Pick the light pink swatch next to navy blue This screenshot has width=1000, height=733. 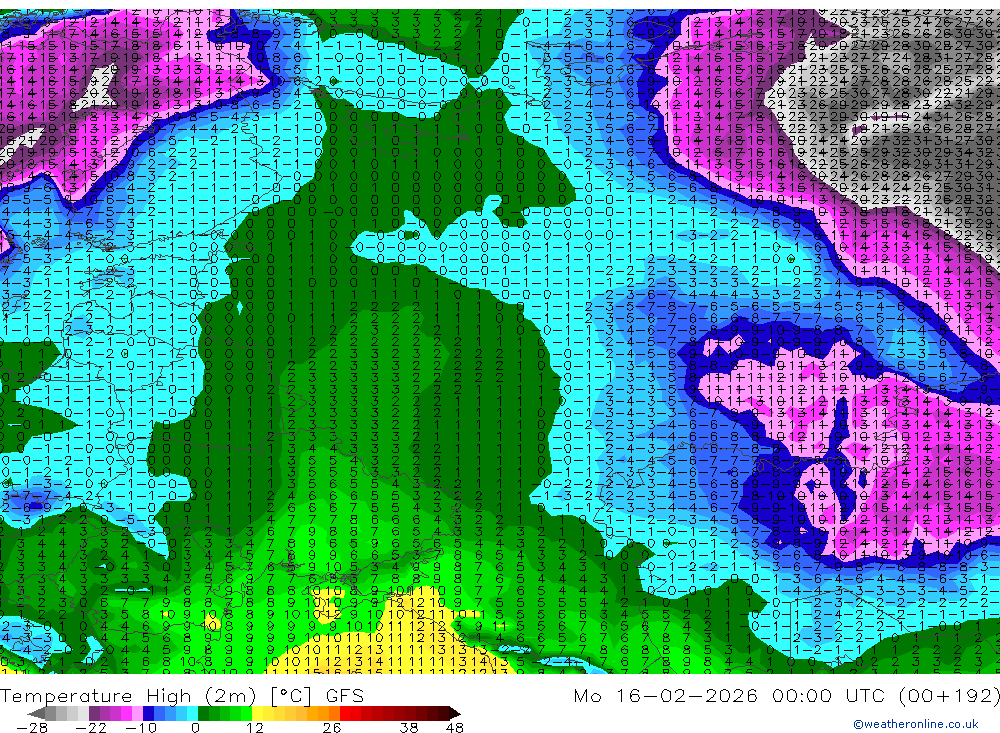pyautogui.click(x=138, y=713)
